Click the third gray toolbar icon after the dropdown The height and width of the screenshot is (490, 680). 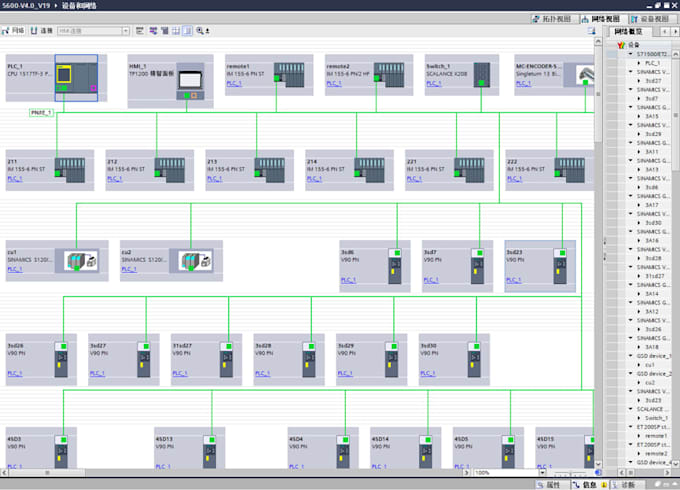(x=165, y=30)
